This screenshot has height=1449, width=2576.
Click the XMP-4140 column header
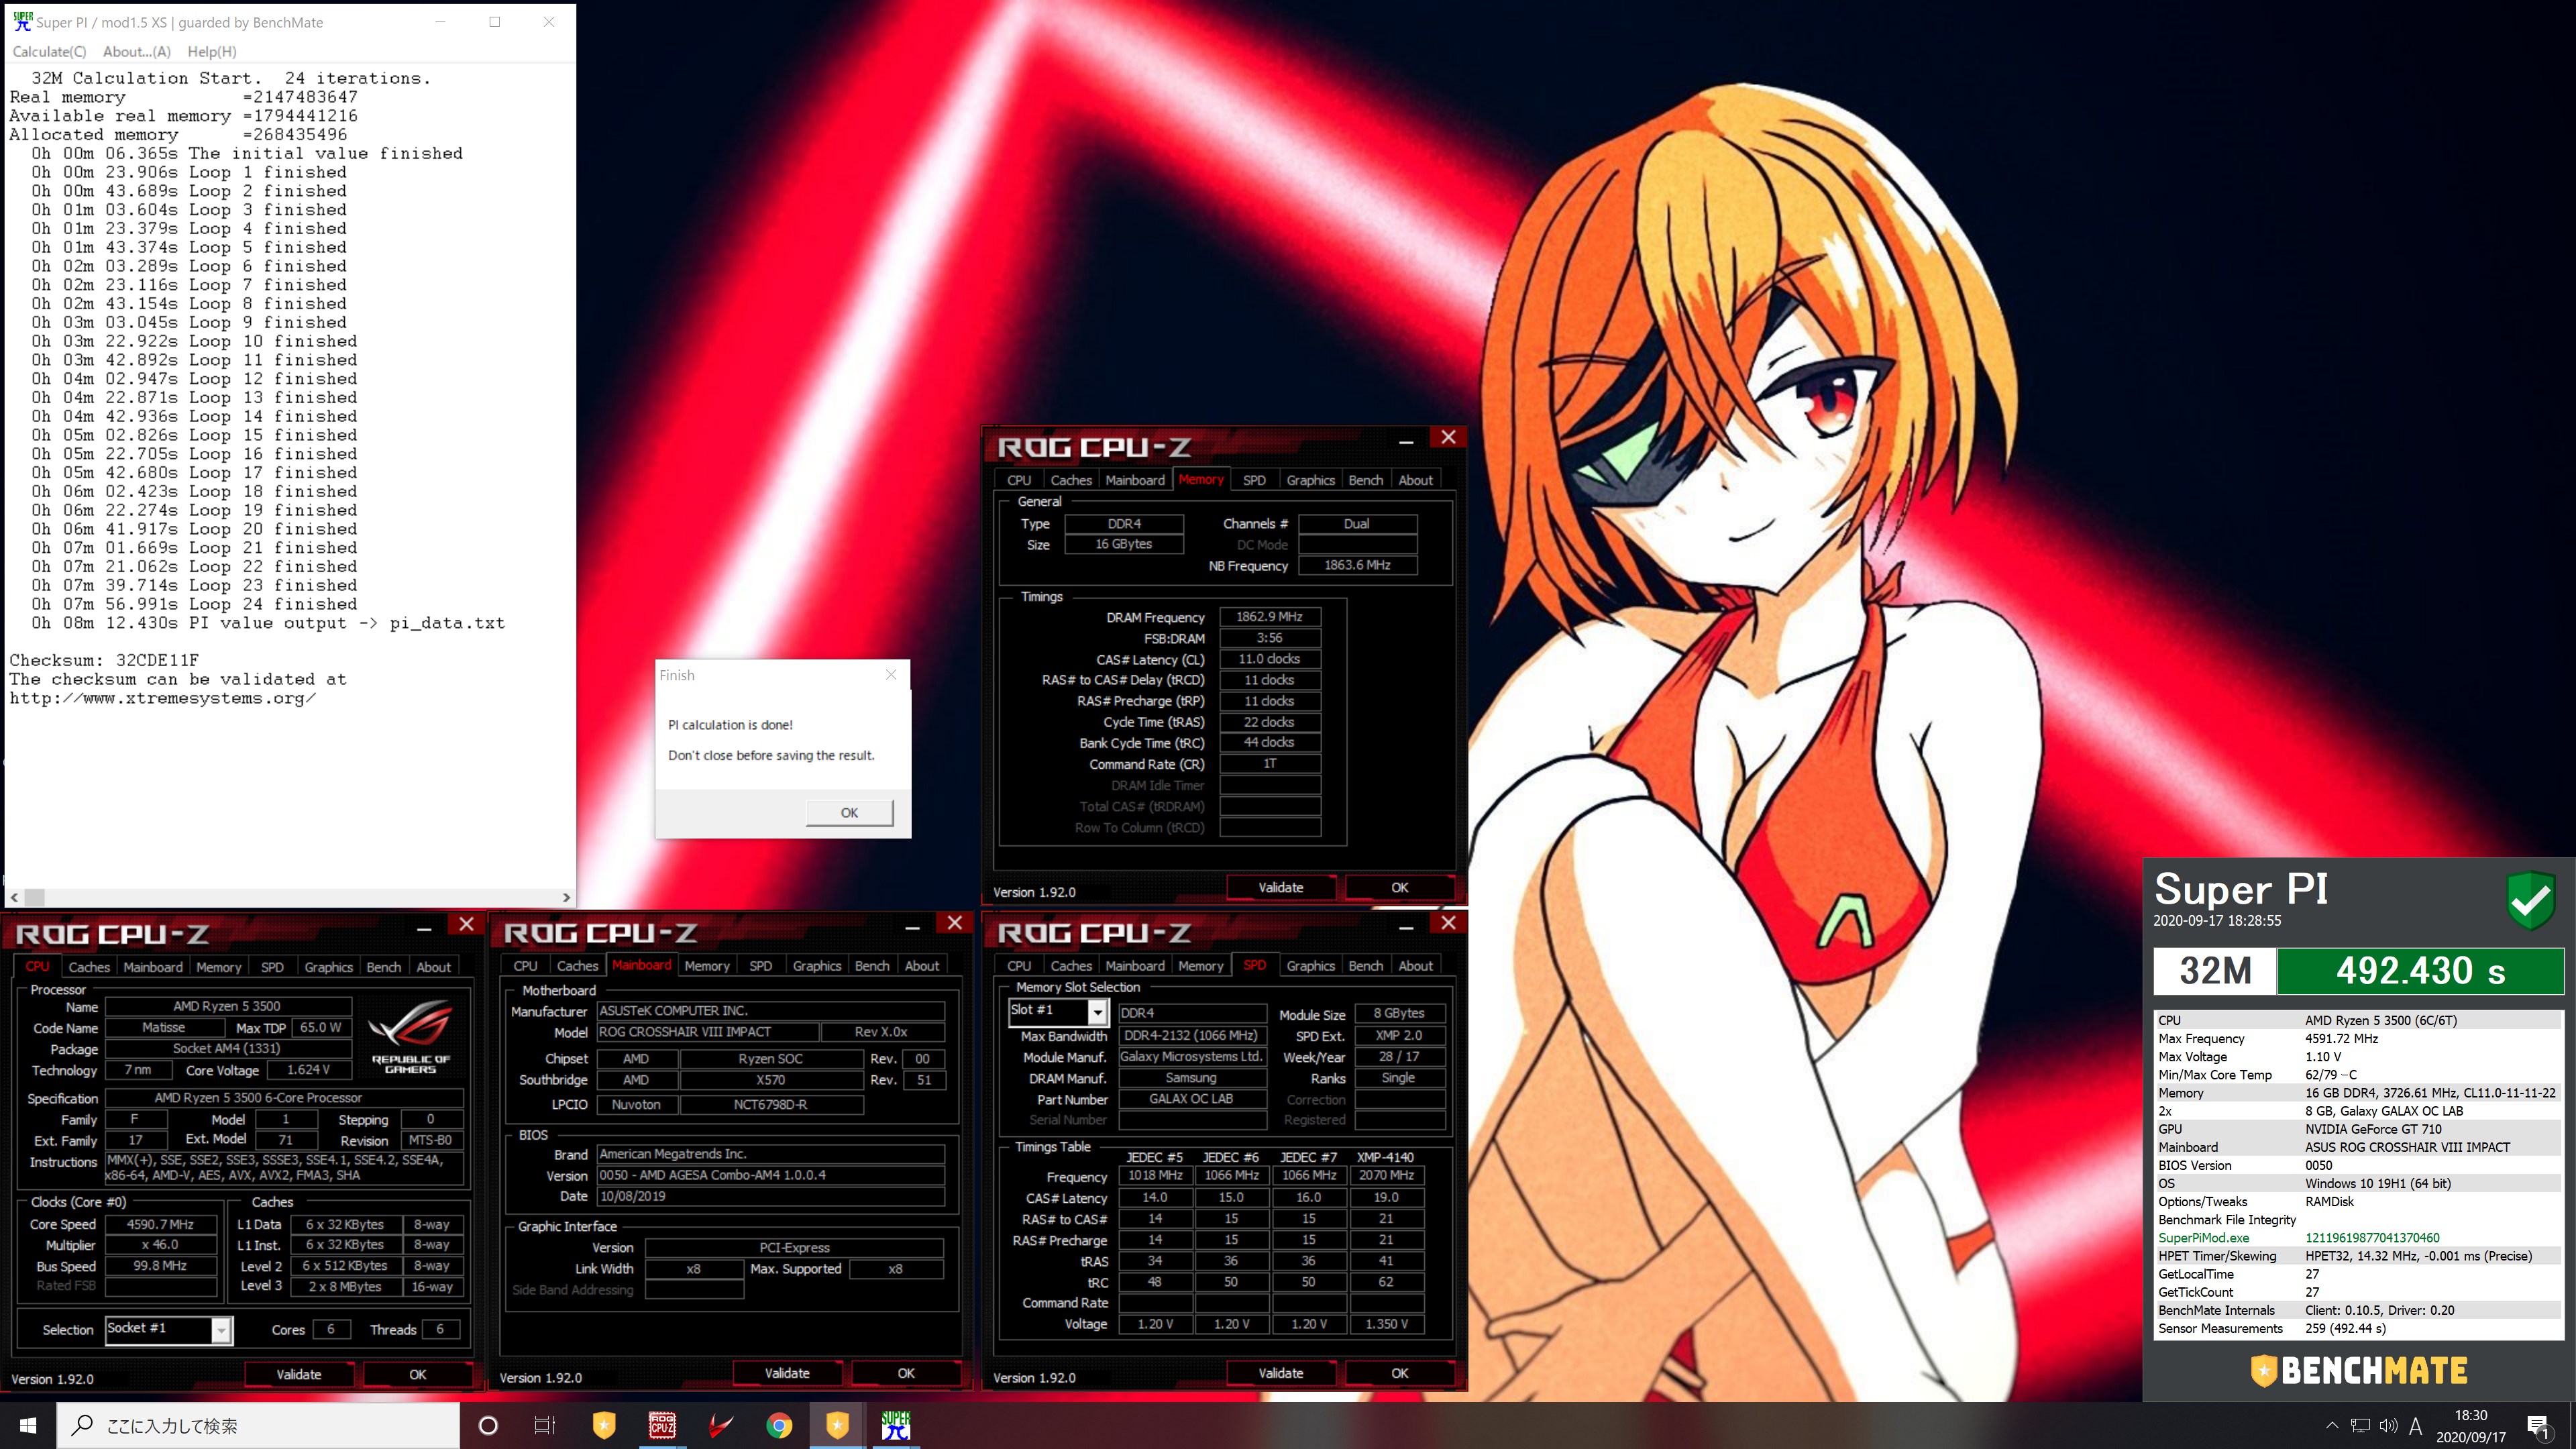[x=1385, y=1156]
